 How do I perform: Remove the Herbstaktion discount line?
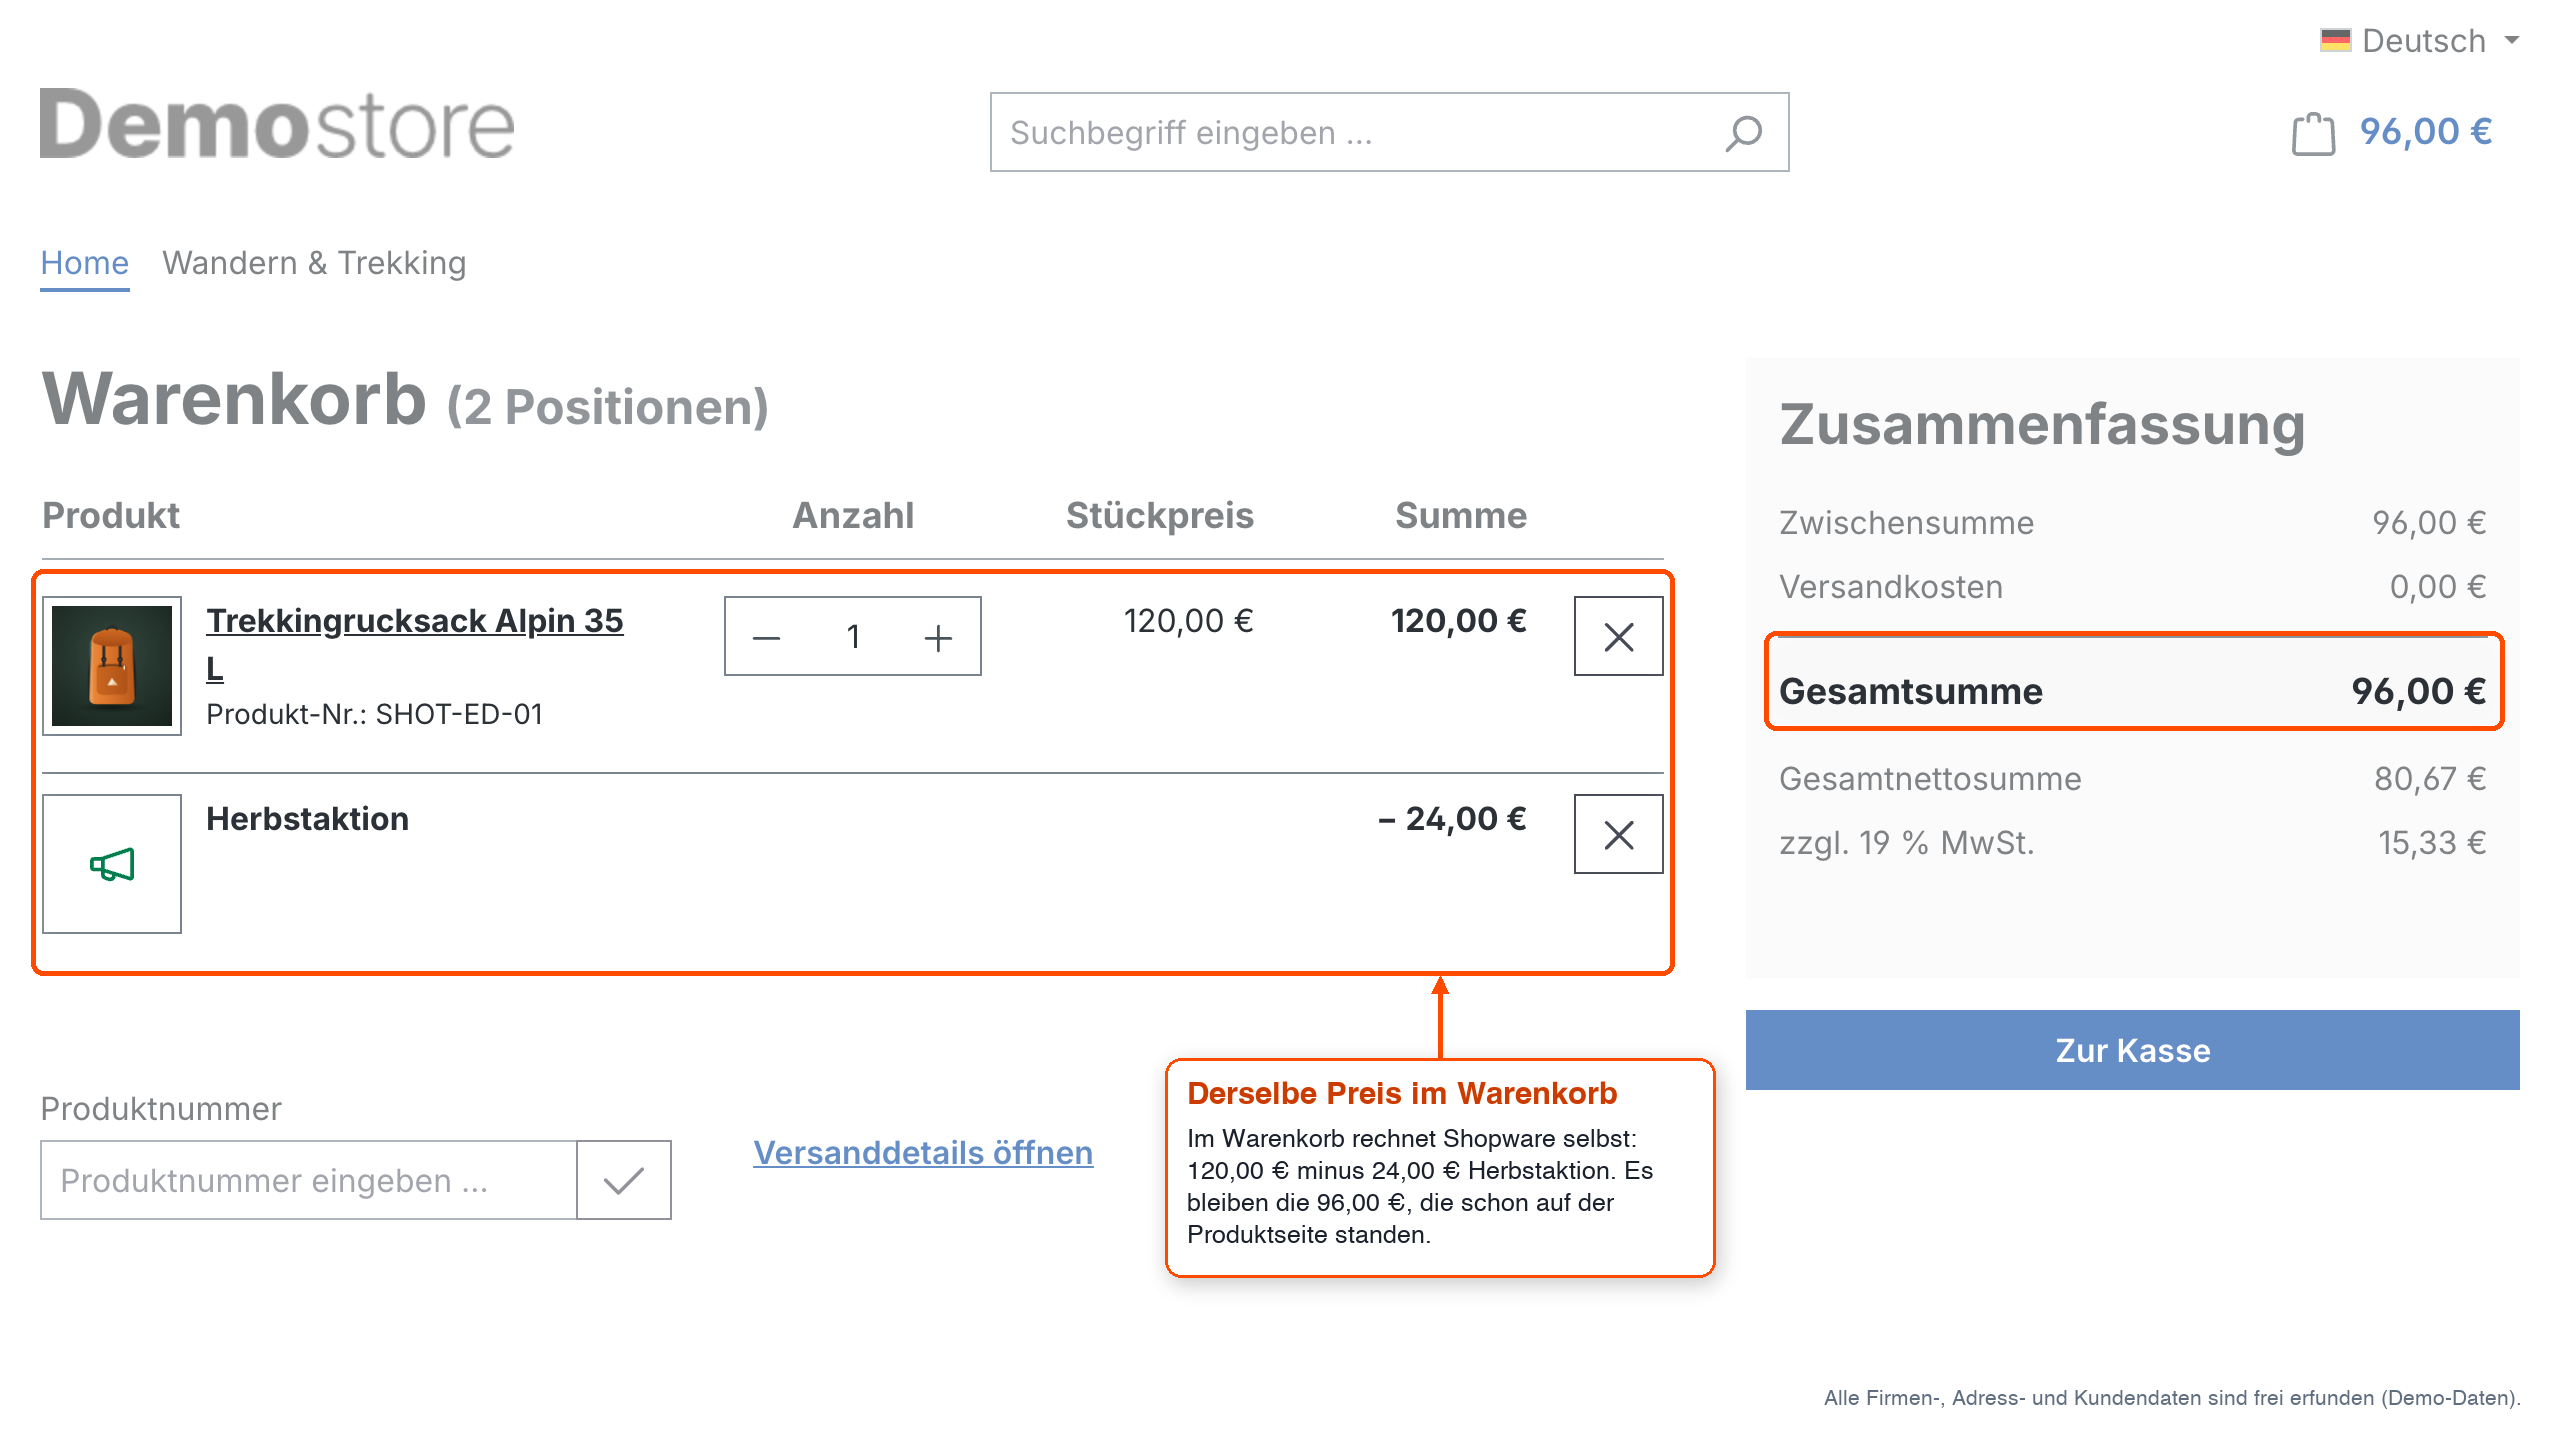pos(1619,834)
